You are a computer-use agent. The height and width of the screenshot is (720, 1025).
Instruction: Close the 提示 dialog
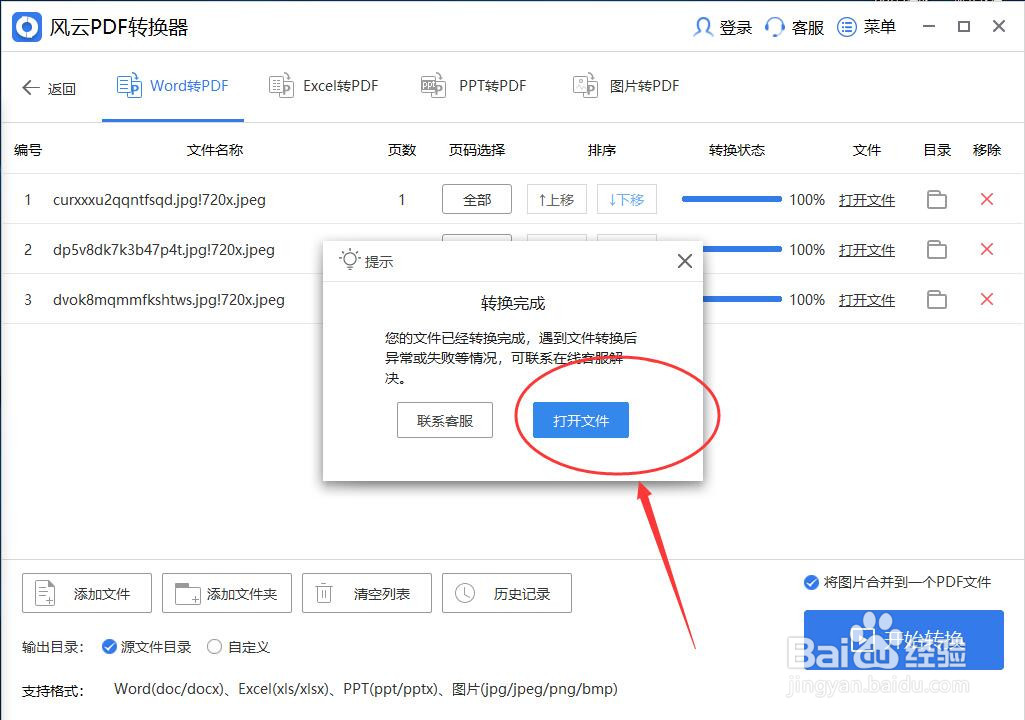click(x=684, y=261)
